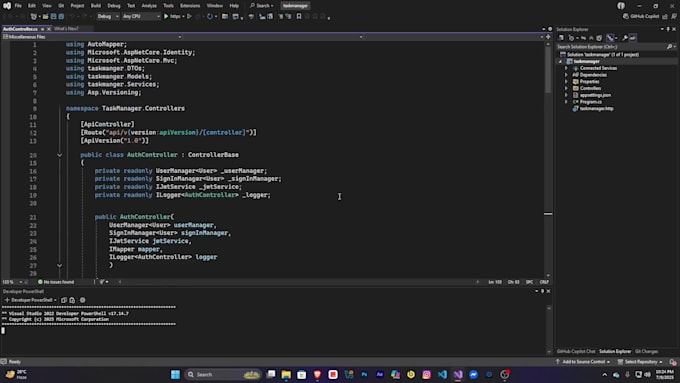Collapse the constructor fold arrow at line 27

(59, 265)
